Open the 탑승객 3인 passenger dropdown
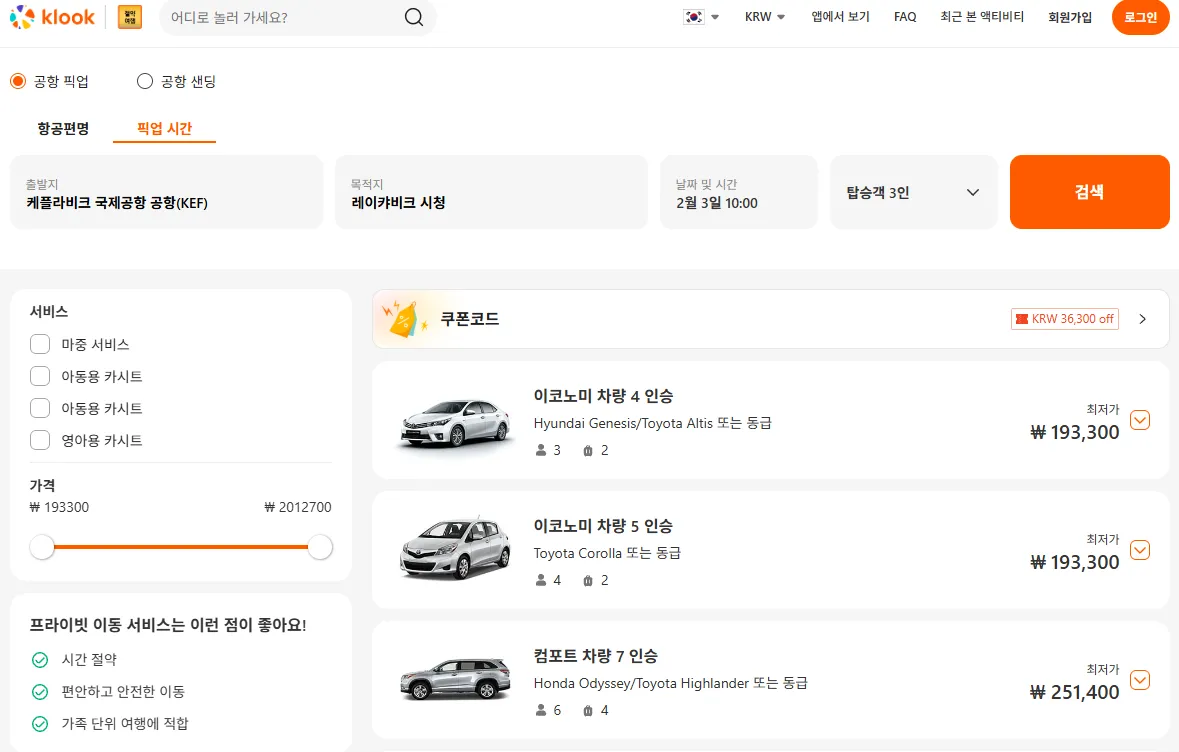Image resolution: width=1179 pixels, height=752 pixels. [912, 192]
